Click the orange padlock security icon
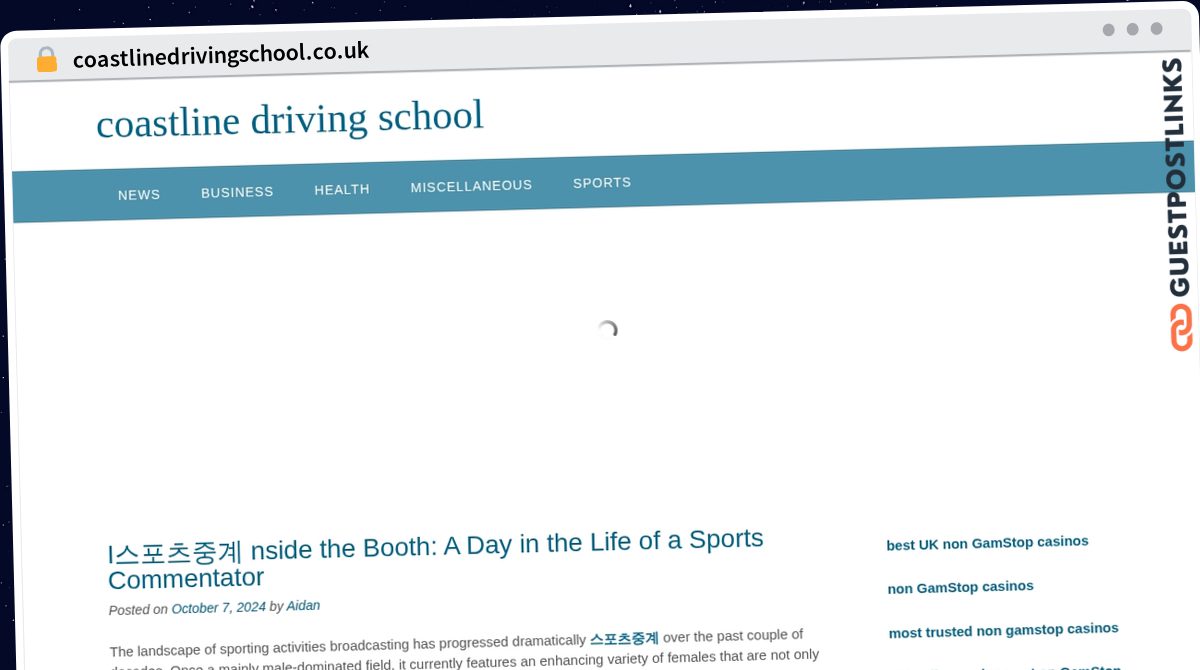This screenshot has height=670, width=1200. 46,60
